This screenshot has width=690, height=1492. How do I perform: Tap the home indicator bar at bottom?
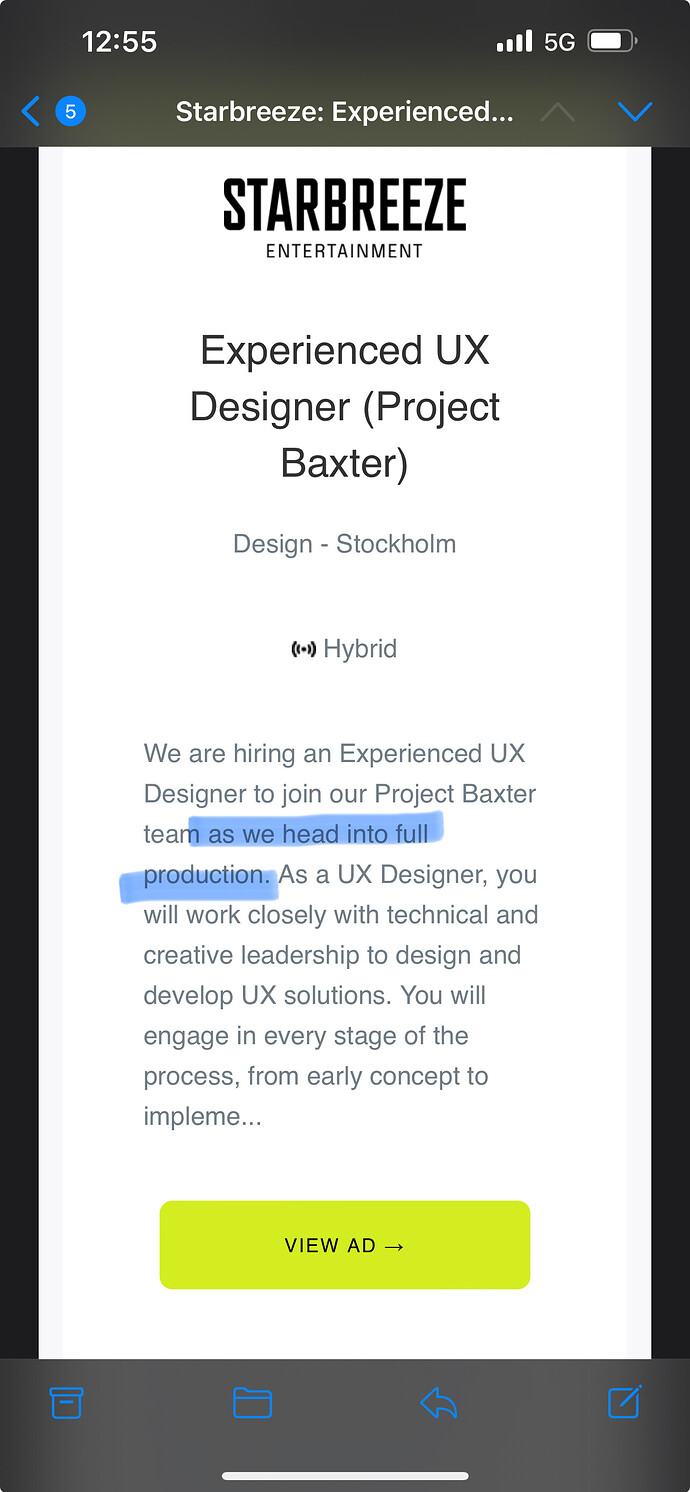(x=345, y=1476)
